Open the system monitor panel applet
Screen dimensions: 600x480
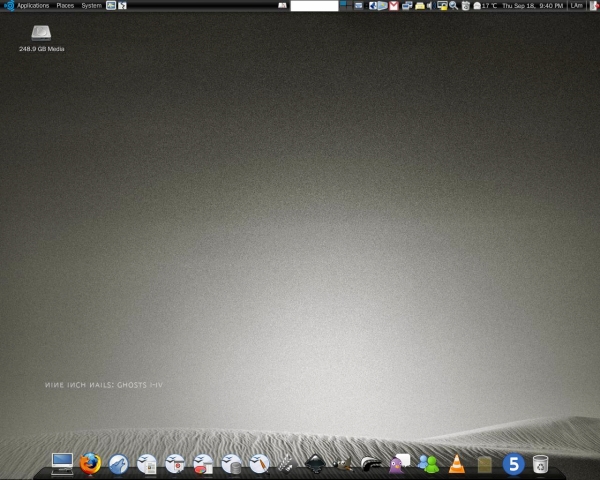point(111,5)
